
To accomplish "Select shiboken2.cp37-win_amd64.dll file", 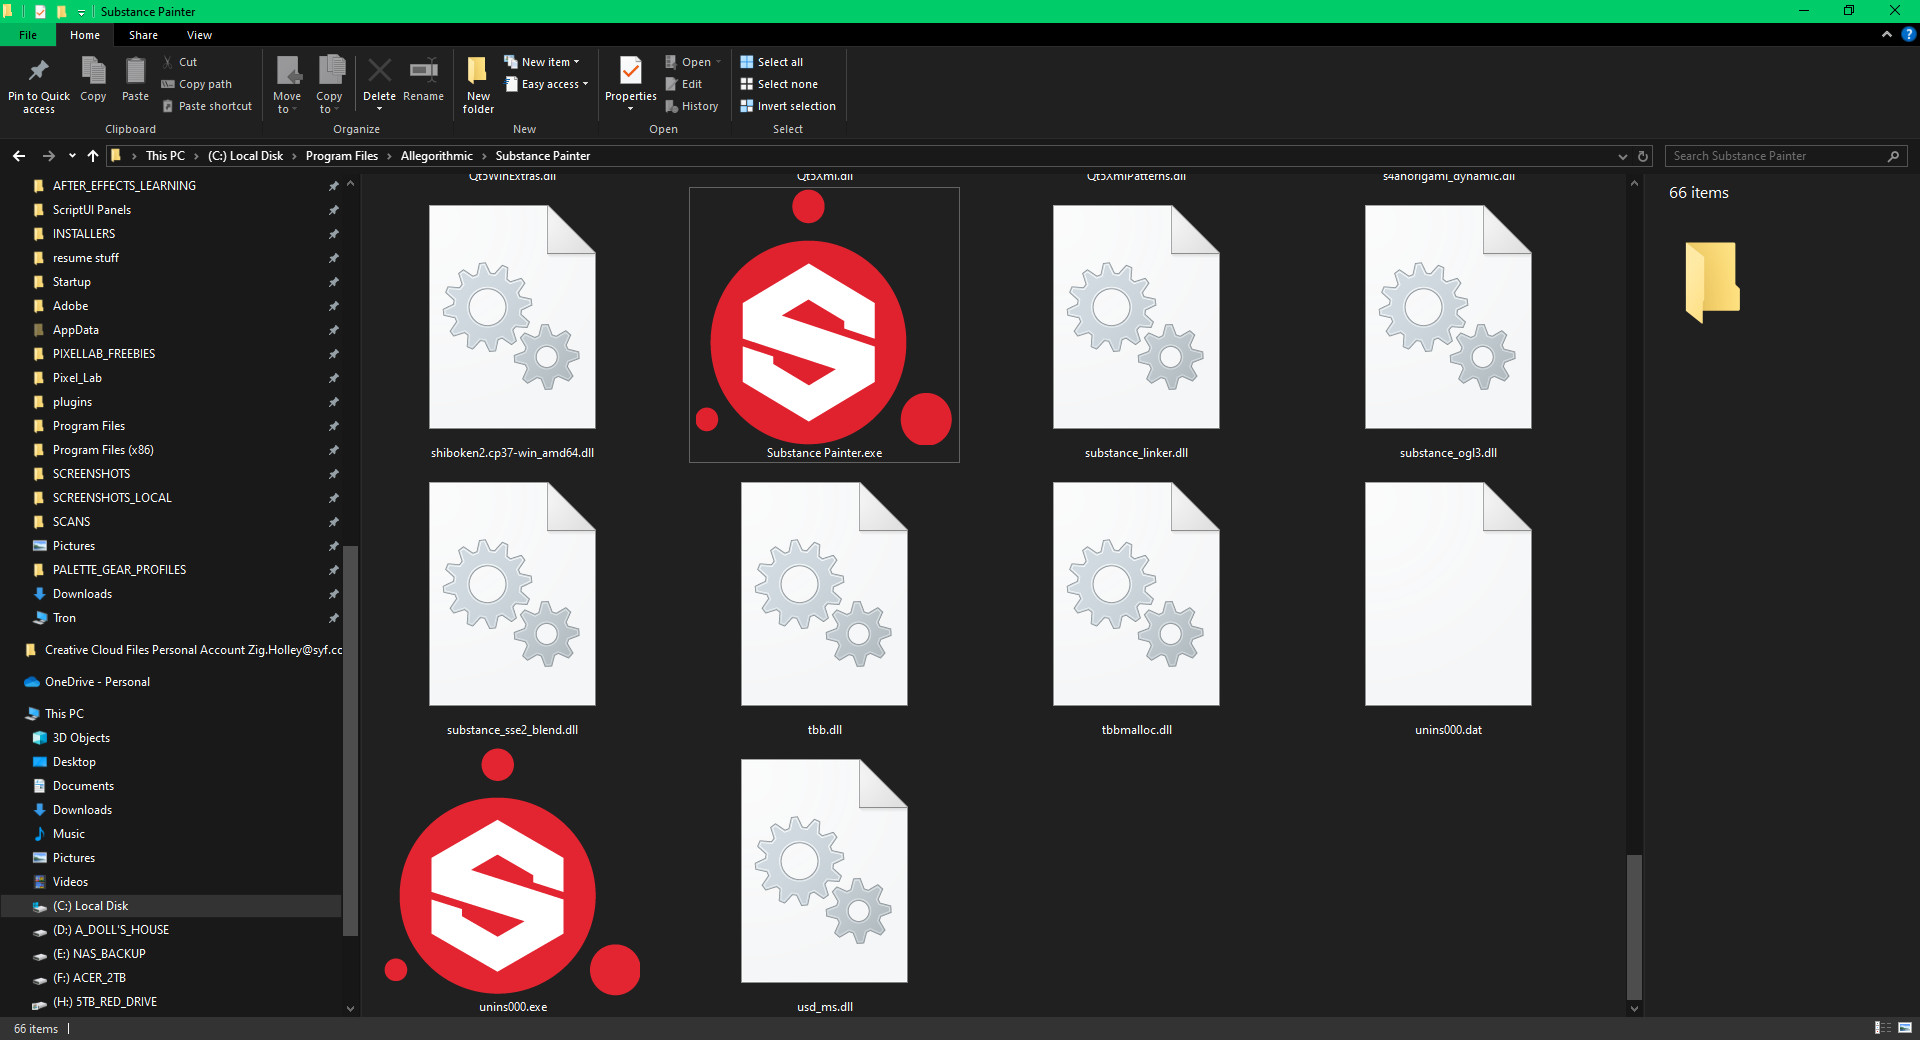I will (512, 330).
